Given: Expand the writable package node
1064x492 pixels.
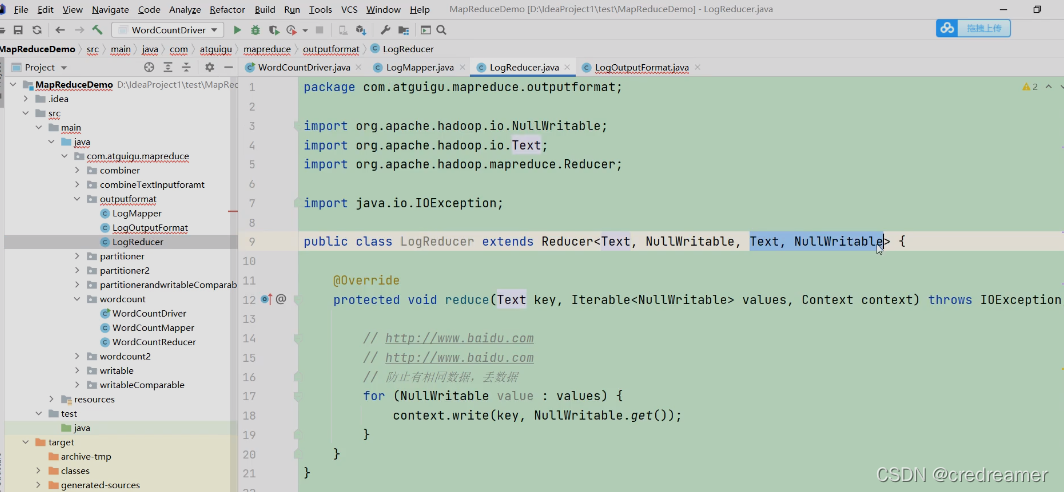Looking at the screenshot, I should [77, 371].
